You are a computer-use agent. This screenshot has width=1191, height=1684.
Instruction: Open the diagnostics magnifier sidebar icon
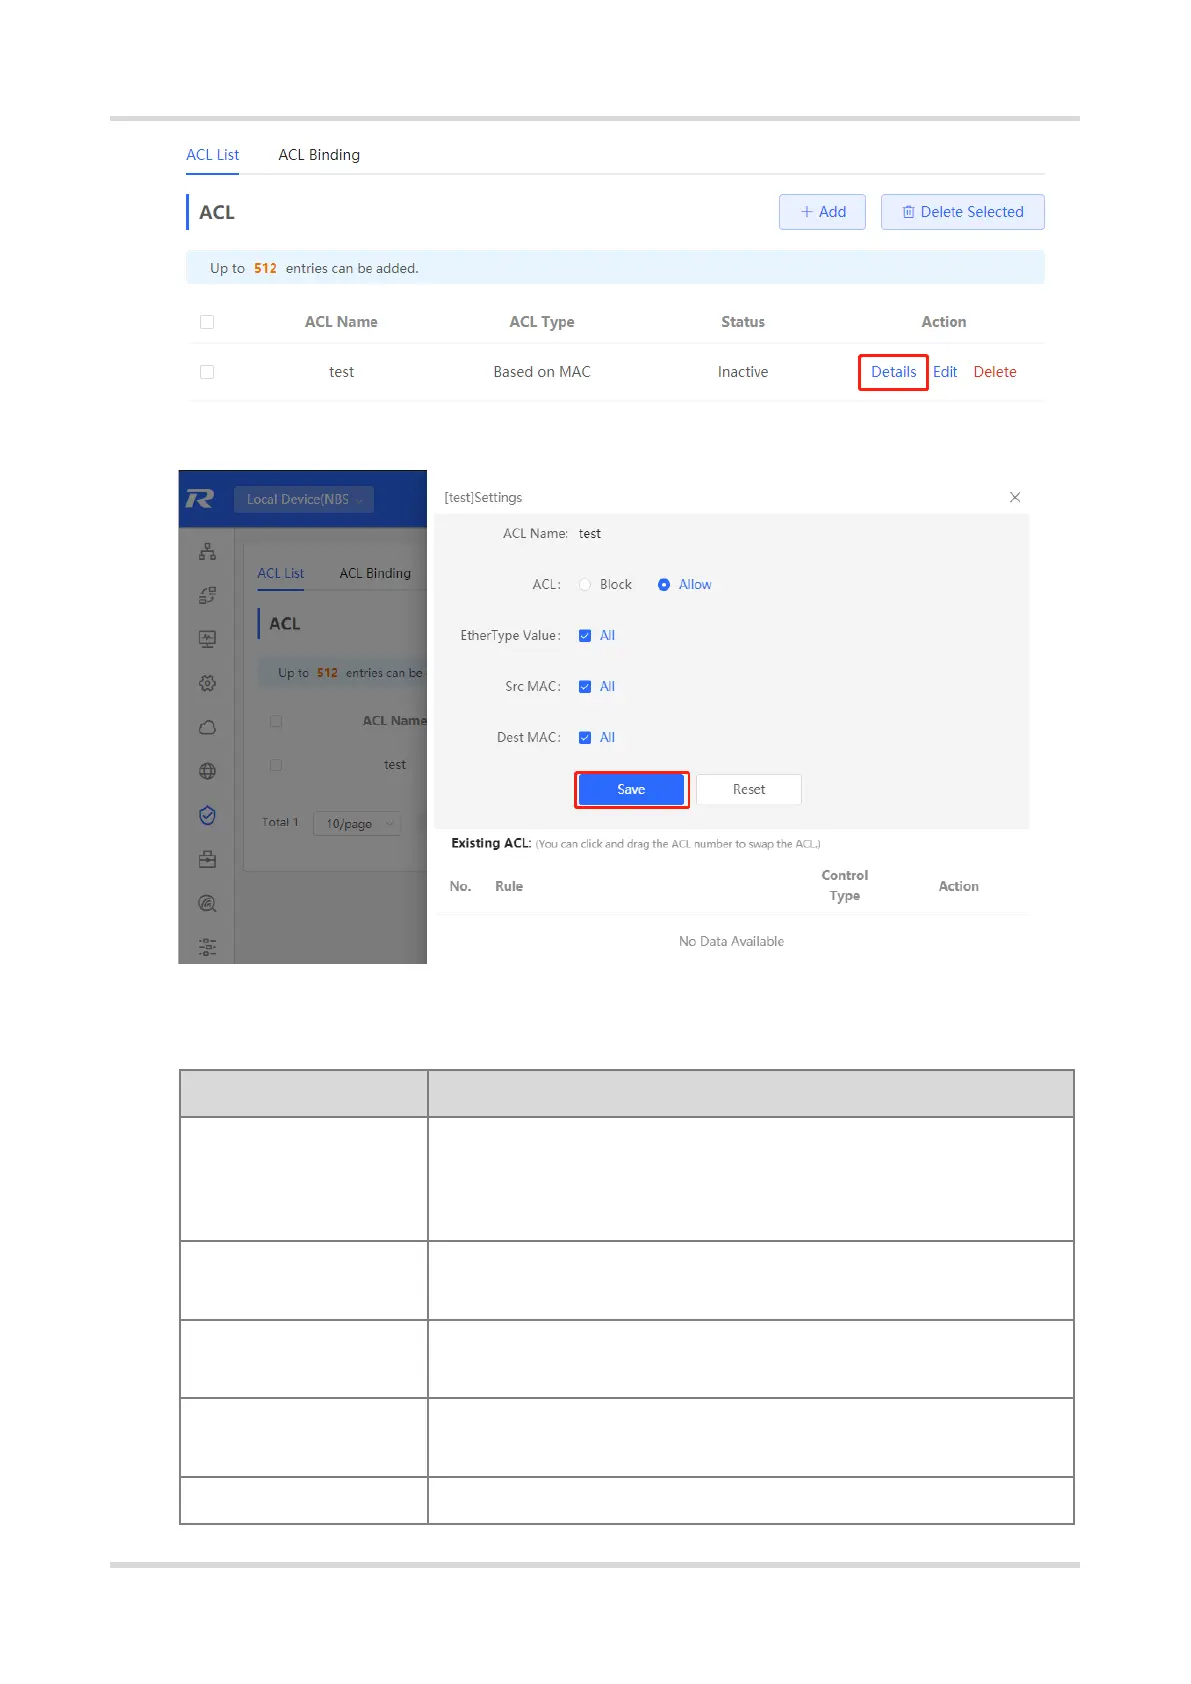coord(207,903)
